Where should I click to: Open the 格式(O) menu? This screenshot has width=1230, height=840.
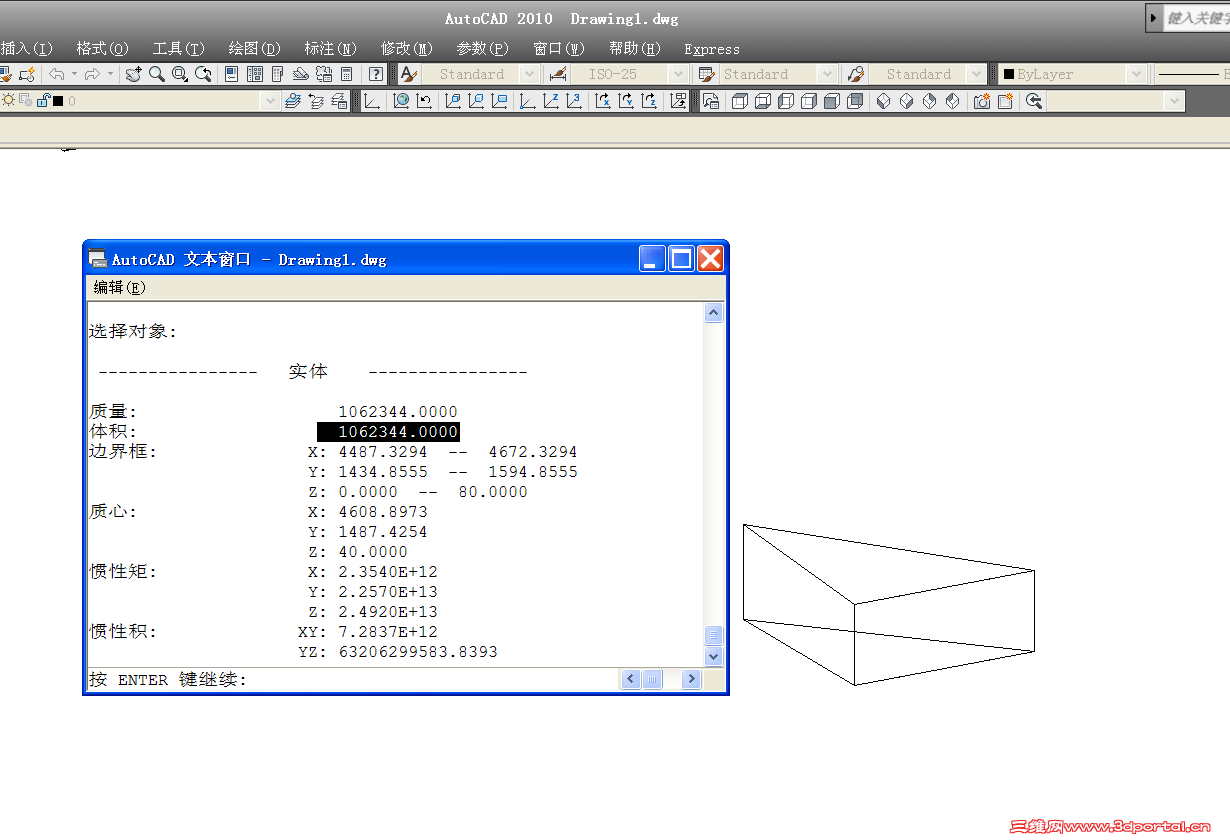[x=102, y=48]
